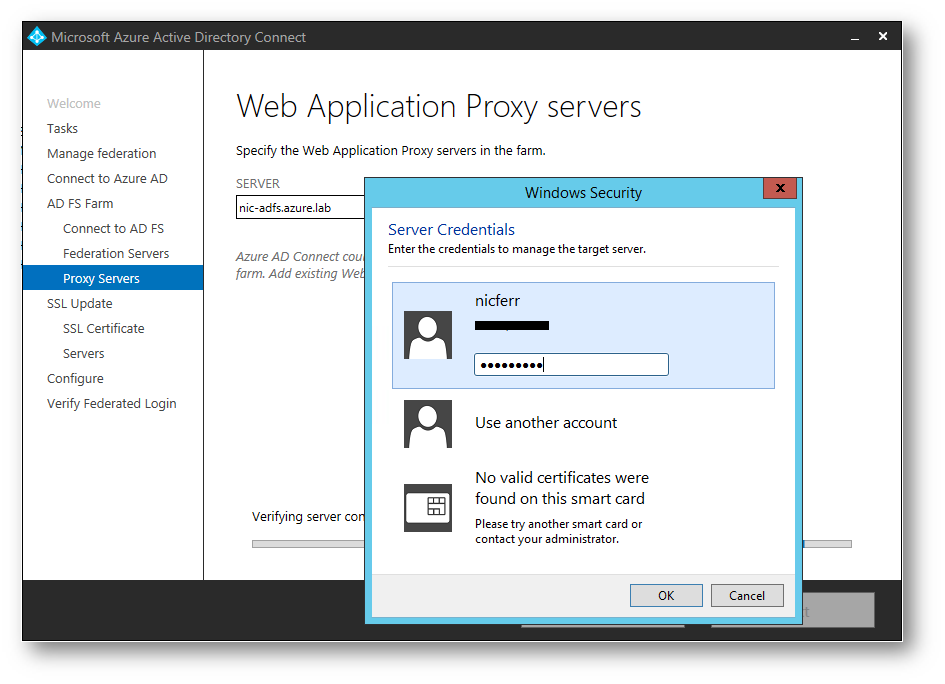This screenshot has height=684, width=945.
Task: Open Manage federation step
Action: click(x=101, y=154)
